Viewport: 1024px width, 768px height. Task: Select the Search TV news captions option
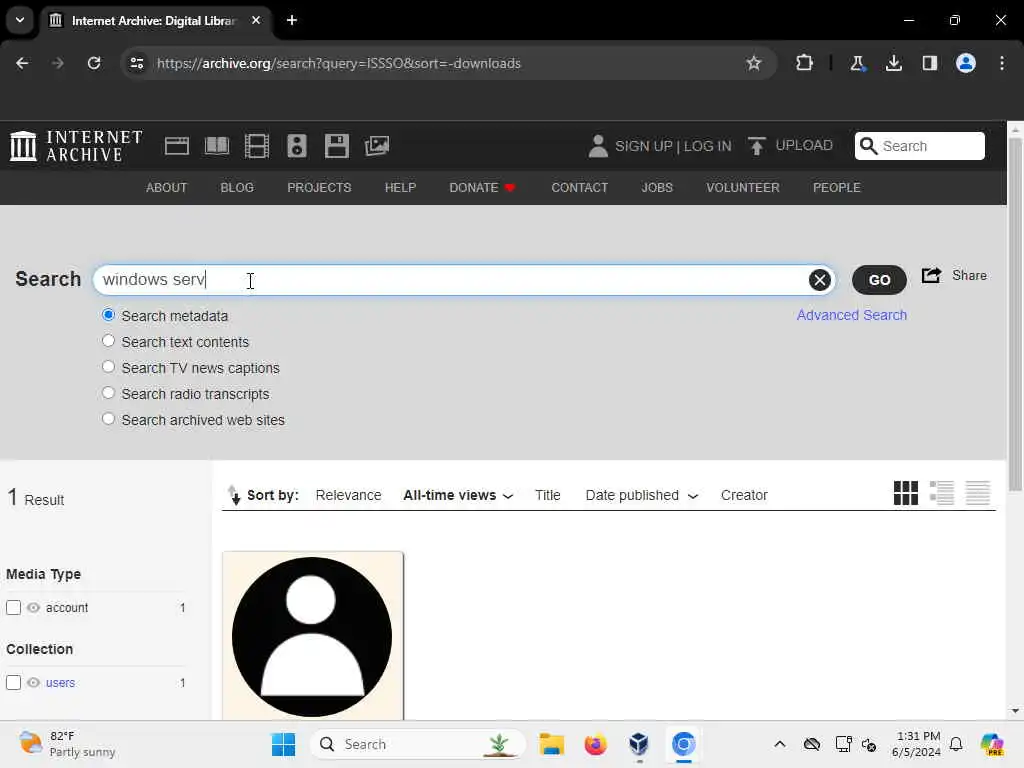(108, 368)
